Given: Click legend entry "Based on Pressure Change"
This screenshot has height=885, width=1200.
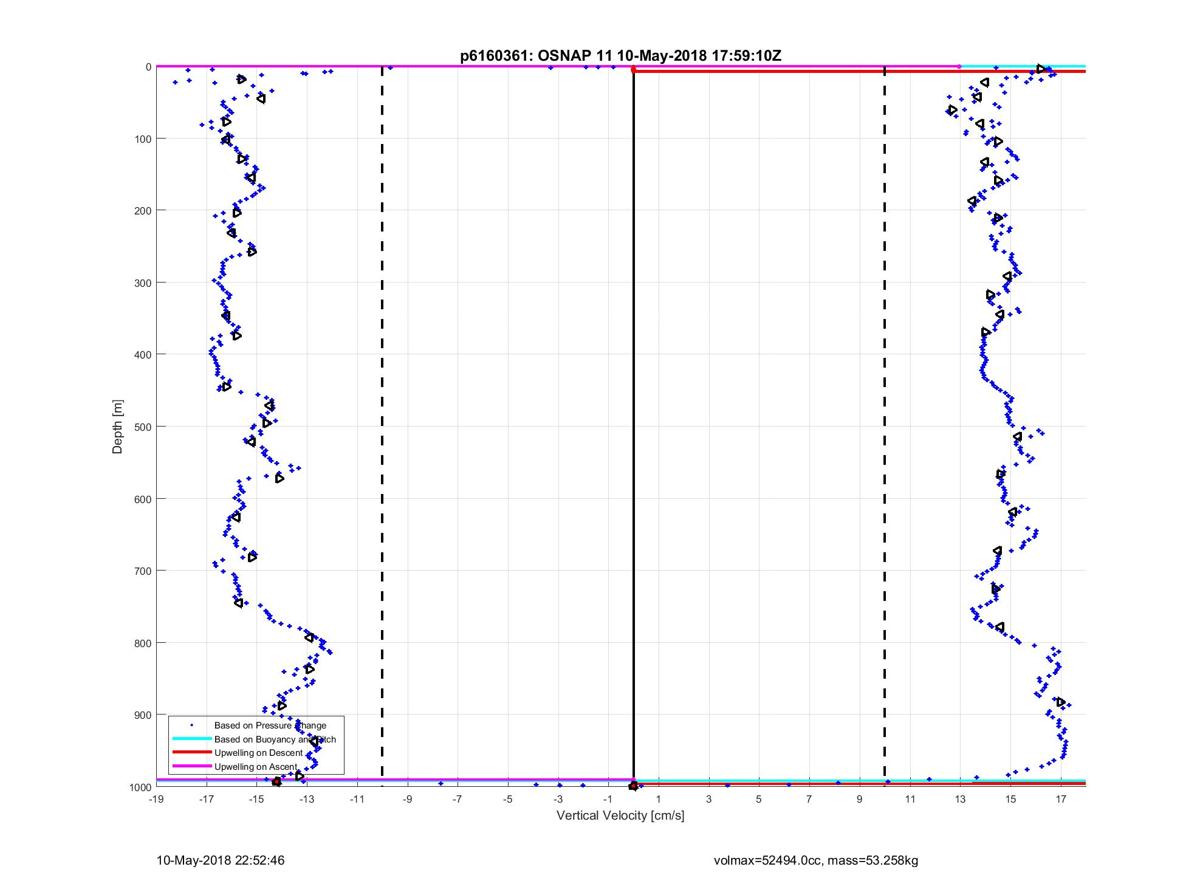Looking at the screenshot, I should 270,725.
